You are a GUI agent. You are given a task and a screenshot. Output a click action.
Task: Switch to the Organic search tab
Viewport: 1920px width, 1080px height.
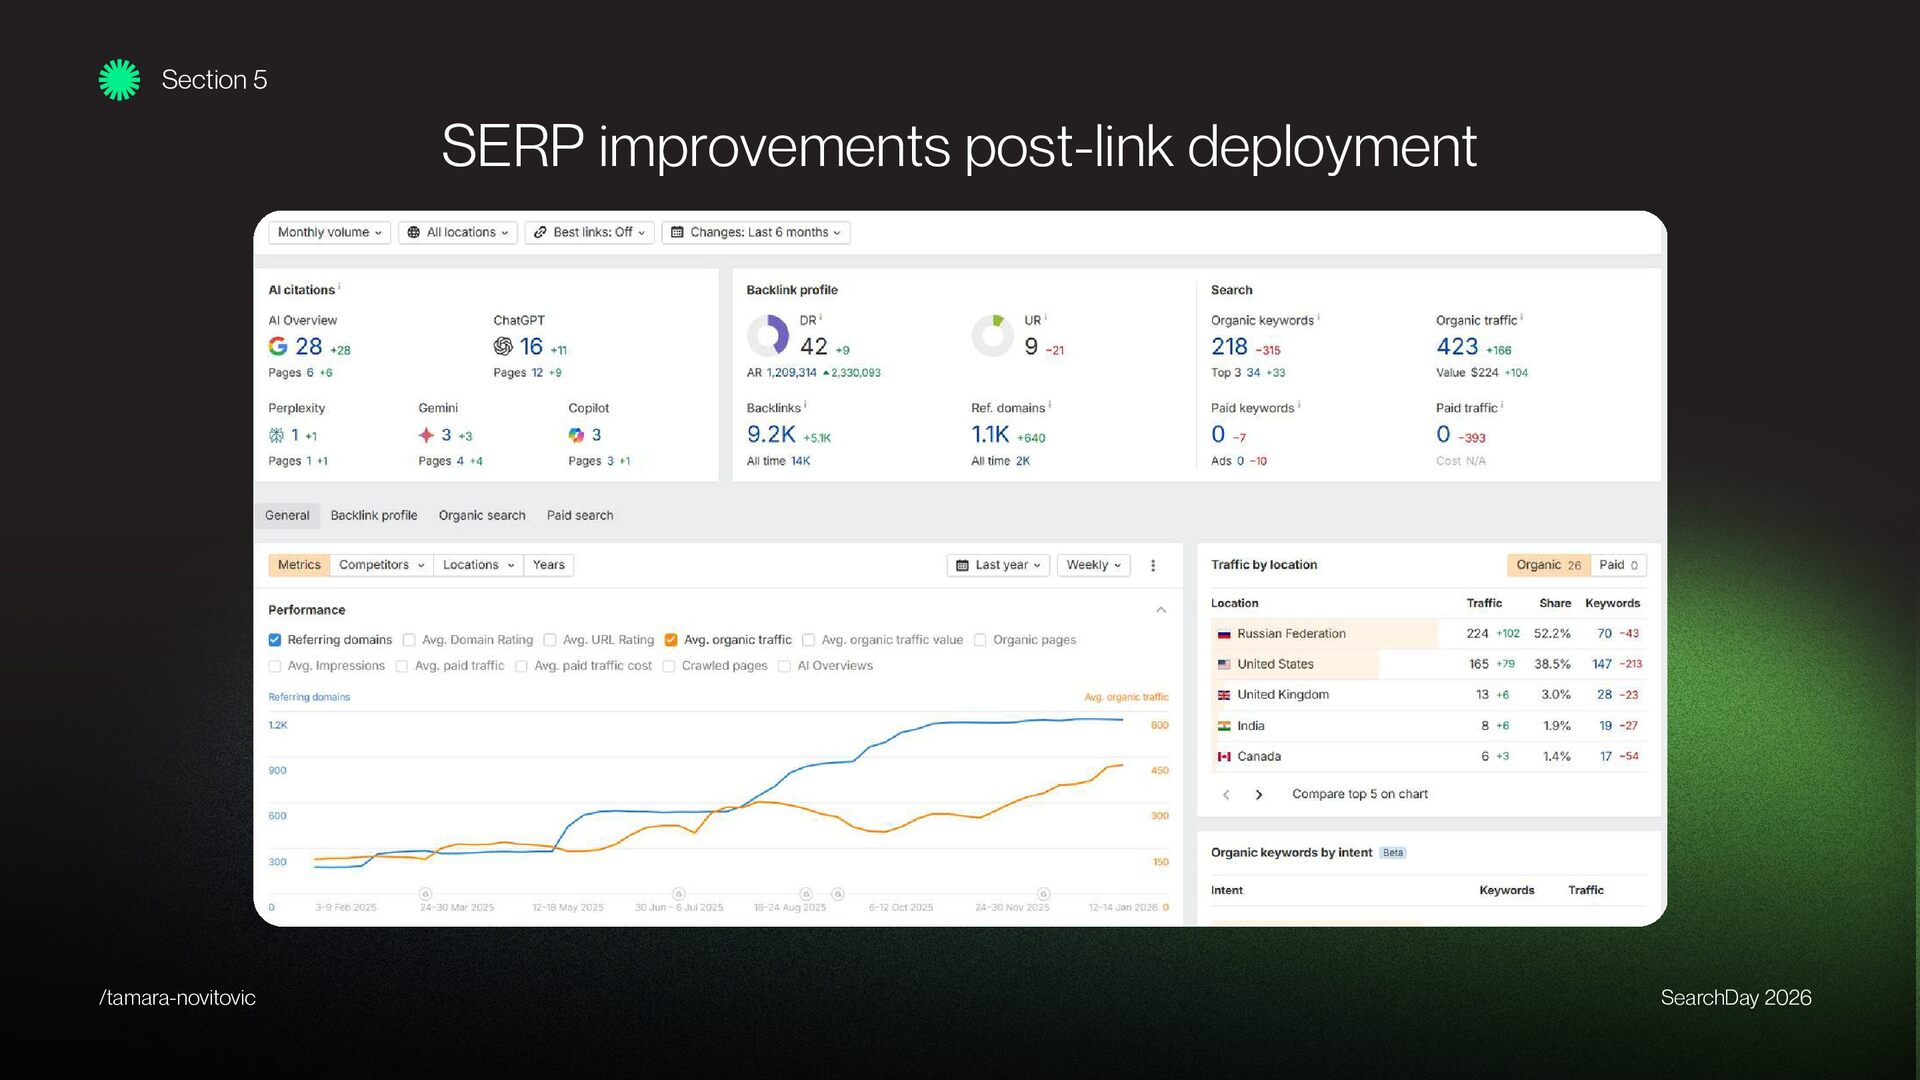click(x=482, y=515)
